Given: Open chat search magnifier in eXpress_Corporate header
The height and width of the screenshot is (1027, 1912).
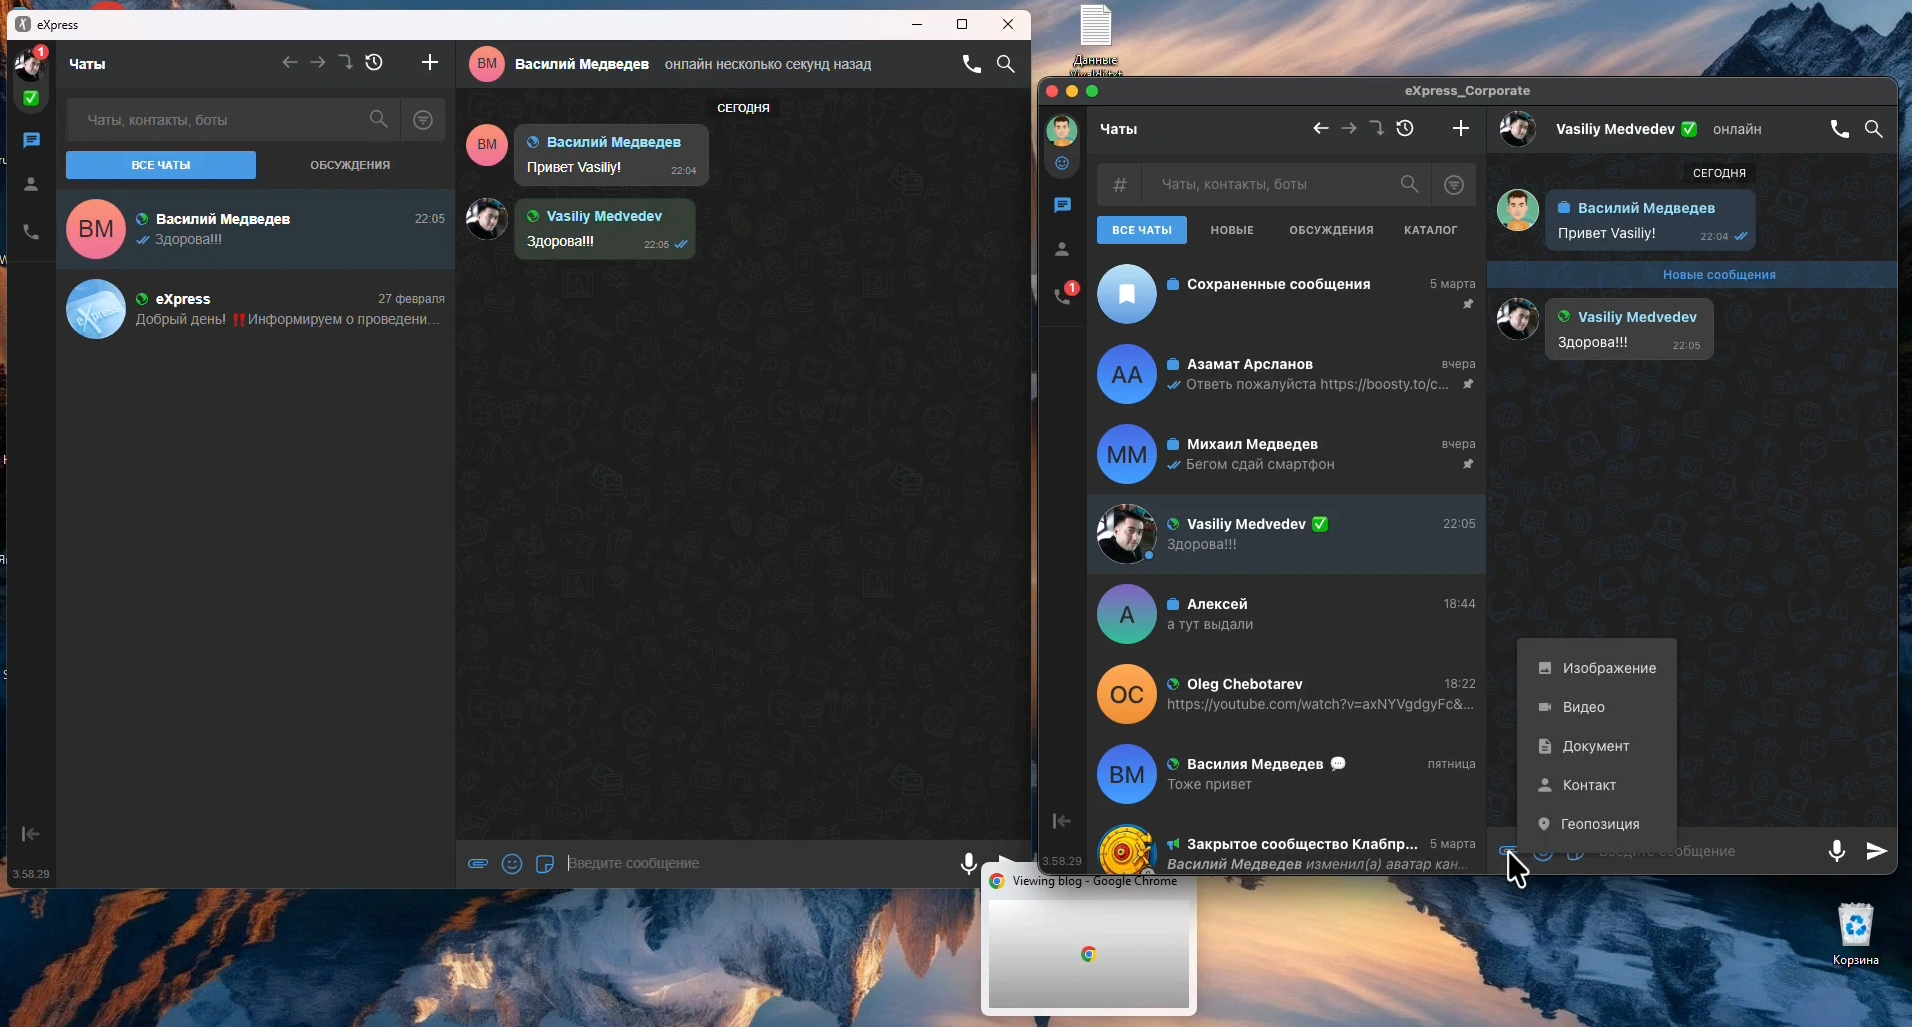Looking at the screenshot, I should coord(1874,129).
